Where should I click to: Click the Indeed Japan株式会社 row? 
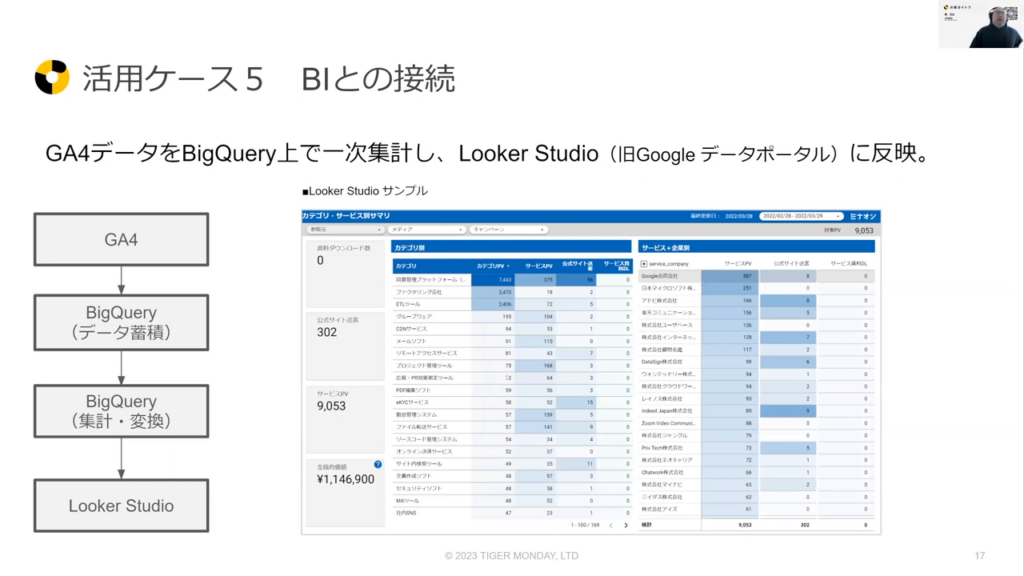[668, 410]
